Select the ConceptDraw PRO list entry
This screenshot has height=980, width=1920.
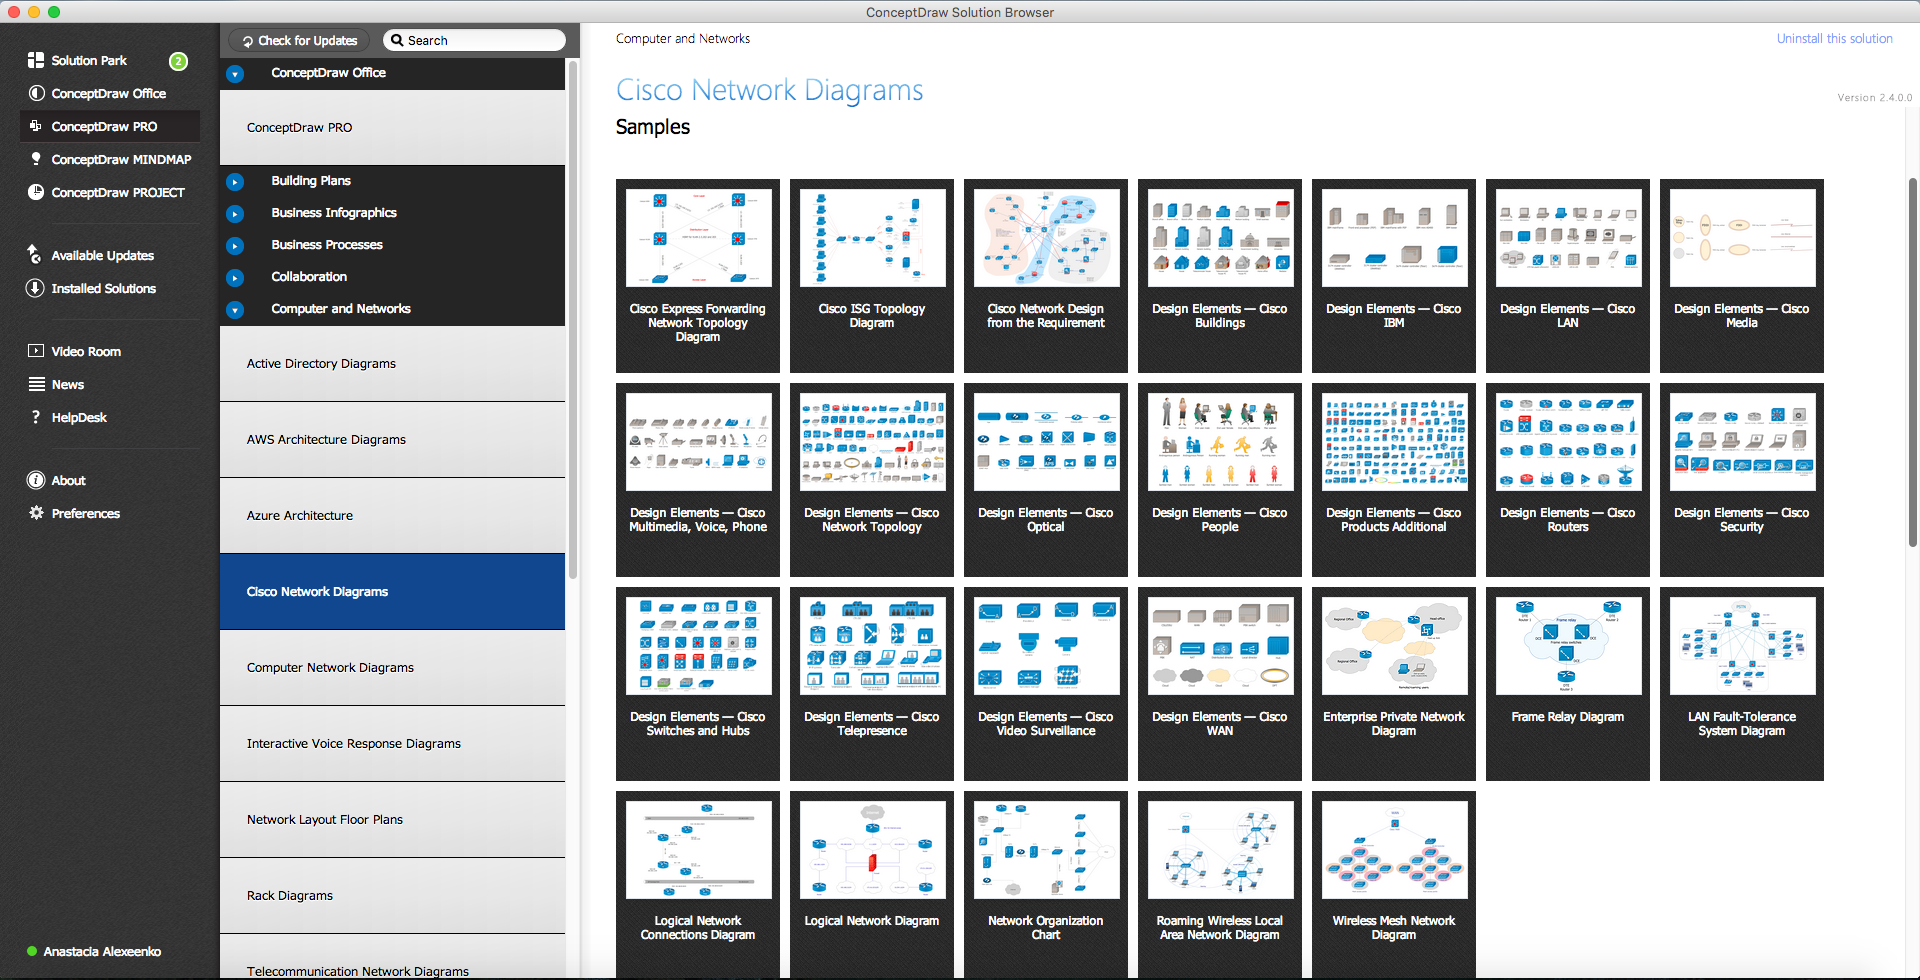coord(392,127)
